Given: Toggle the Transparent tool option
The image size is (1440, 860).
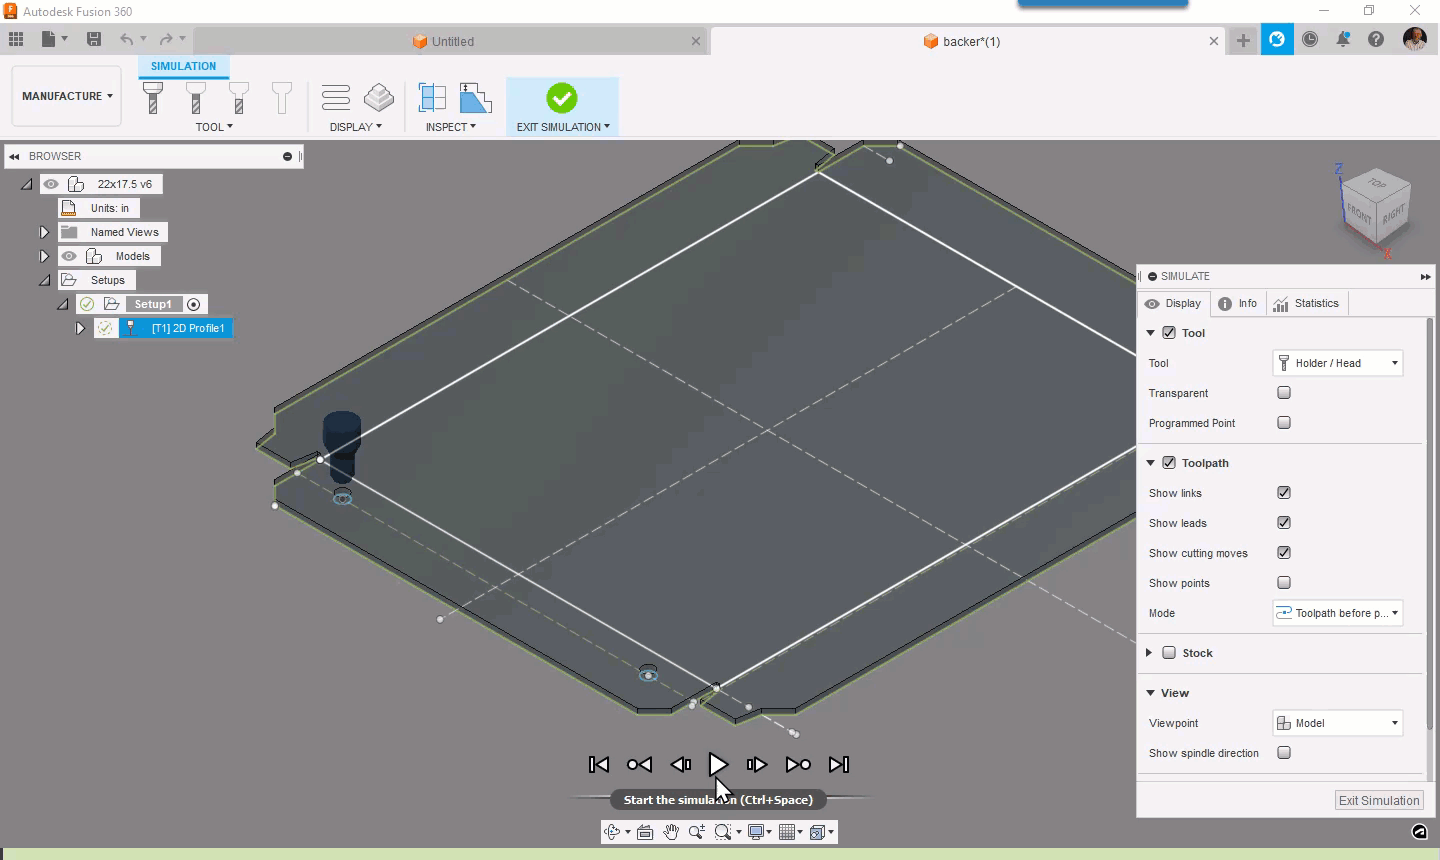Looking at the screenshot, I should [1283, 393].
